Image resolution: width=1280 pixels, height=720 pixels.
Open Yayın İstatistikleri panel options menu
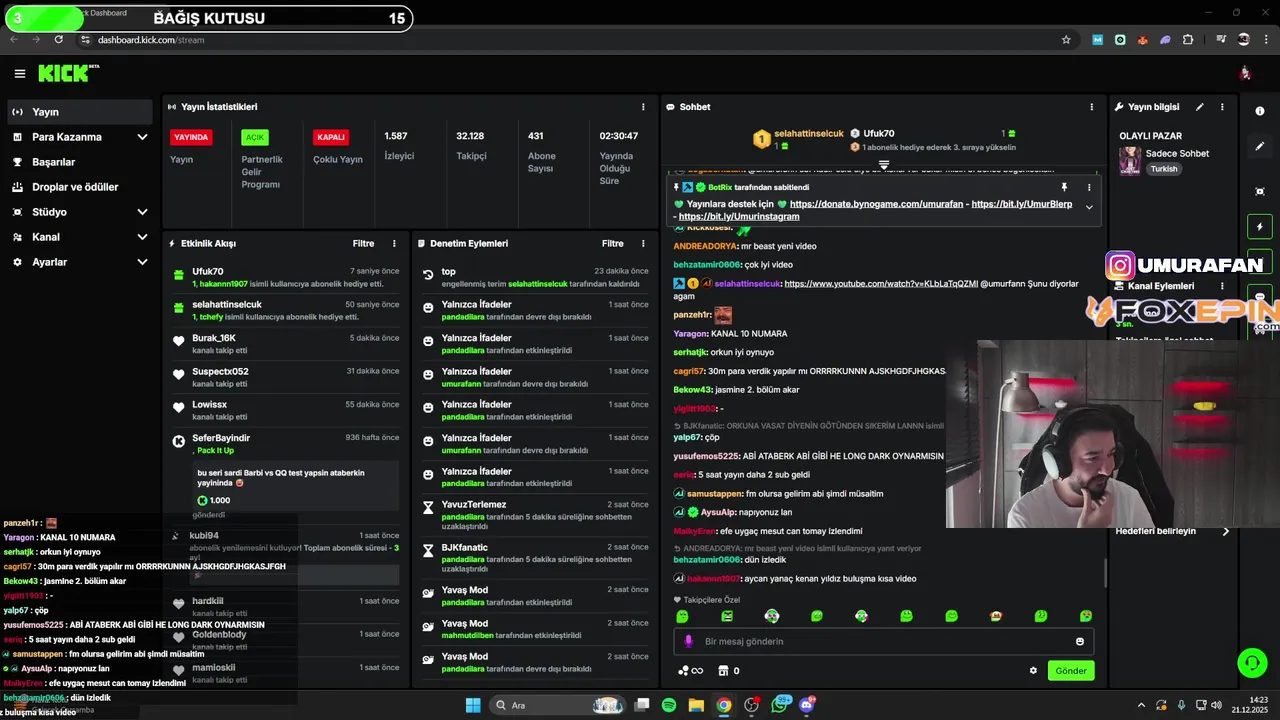[643, 107]
